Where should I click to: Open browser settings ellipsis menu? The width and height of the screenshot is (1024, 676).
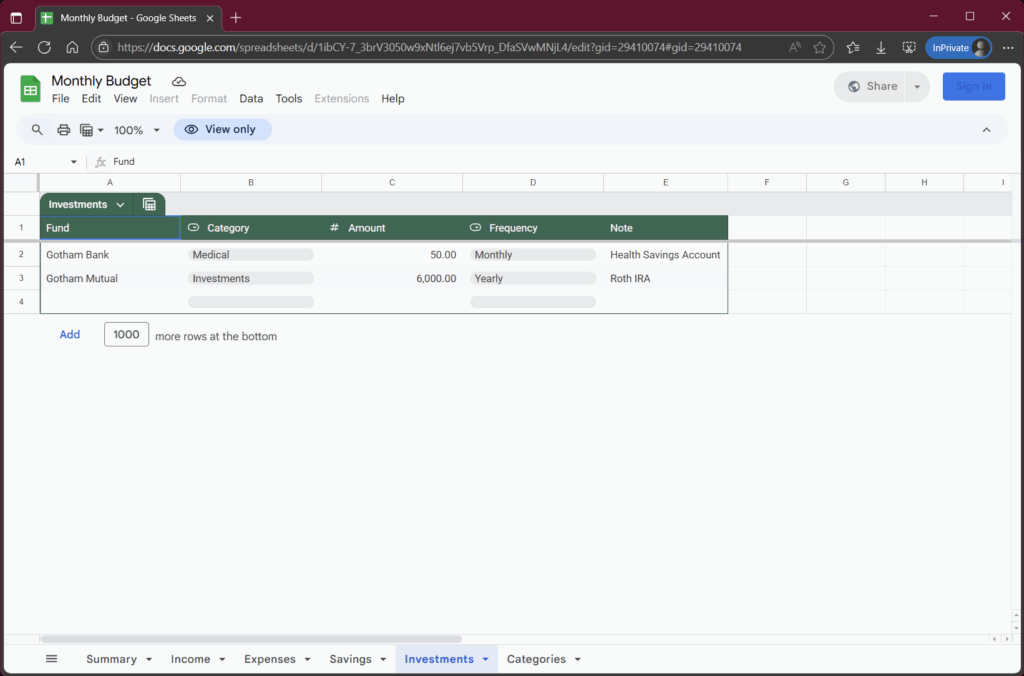pyautogui.click(x=1008, y=48)
